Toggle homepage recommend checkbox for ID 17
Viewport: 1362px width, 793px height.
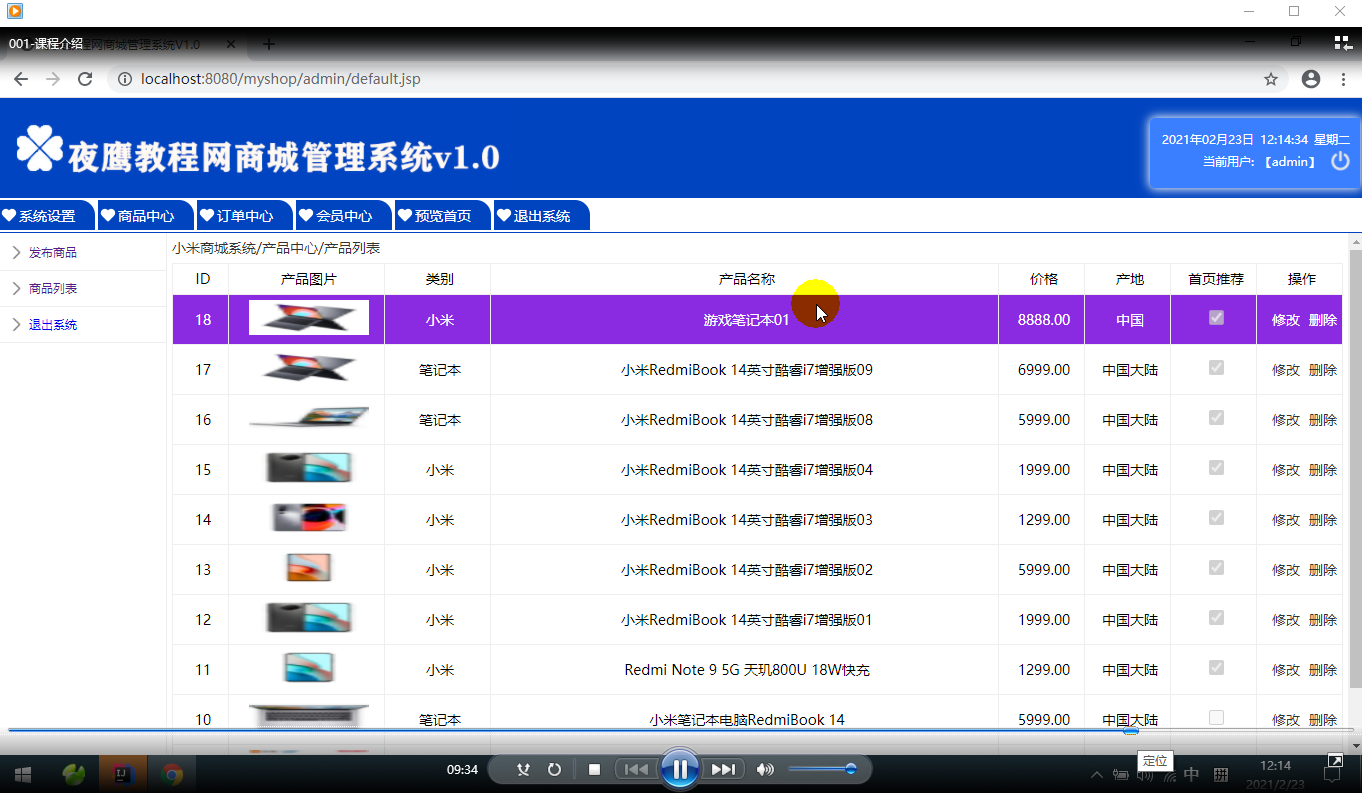pos(1216,368)
